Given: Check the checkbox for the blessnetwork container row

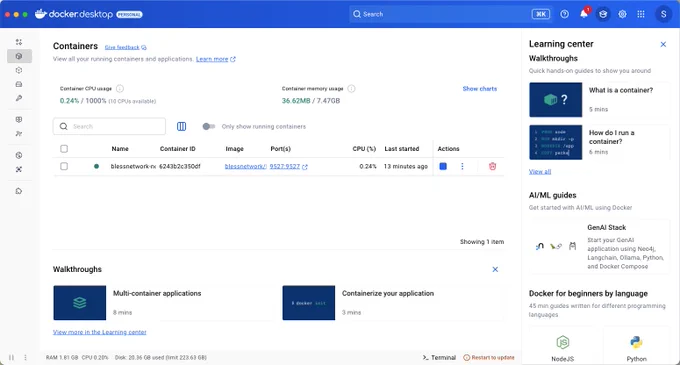Looking at the screenshot, I should point(64,166).
